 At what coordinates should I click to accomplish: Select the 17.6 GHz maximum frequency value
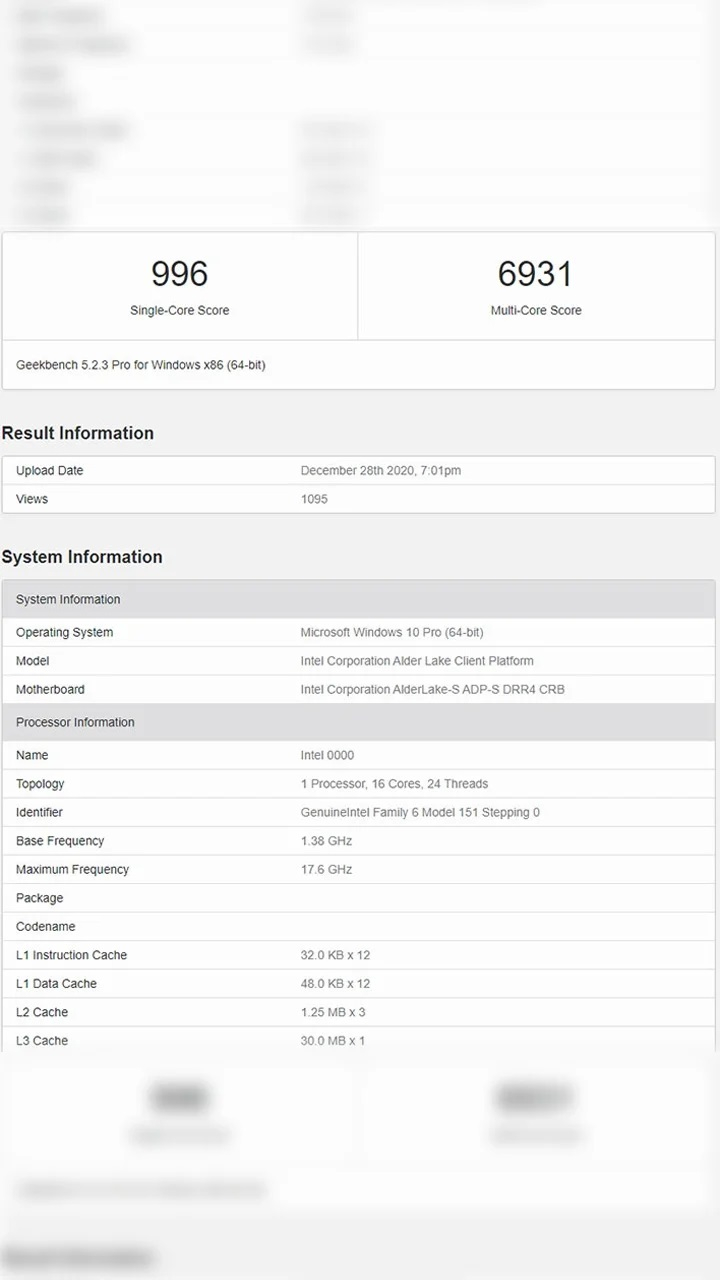(x=327, y=870)
